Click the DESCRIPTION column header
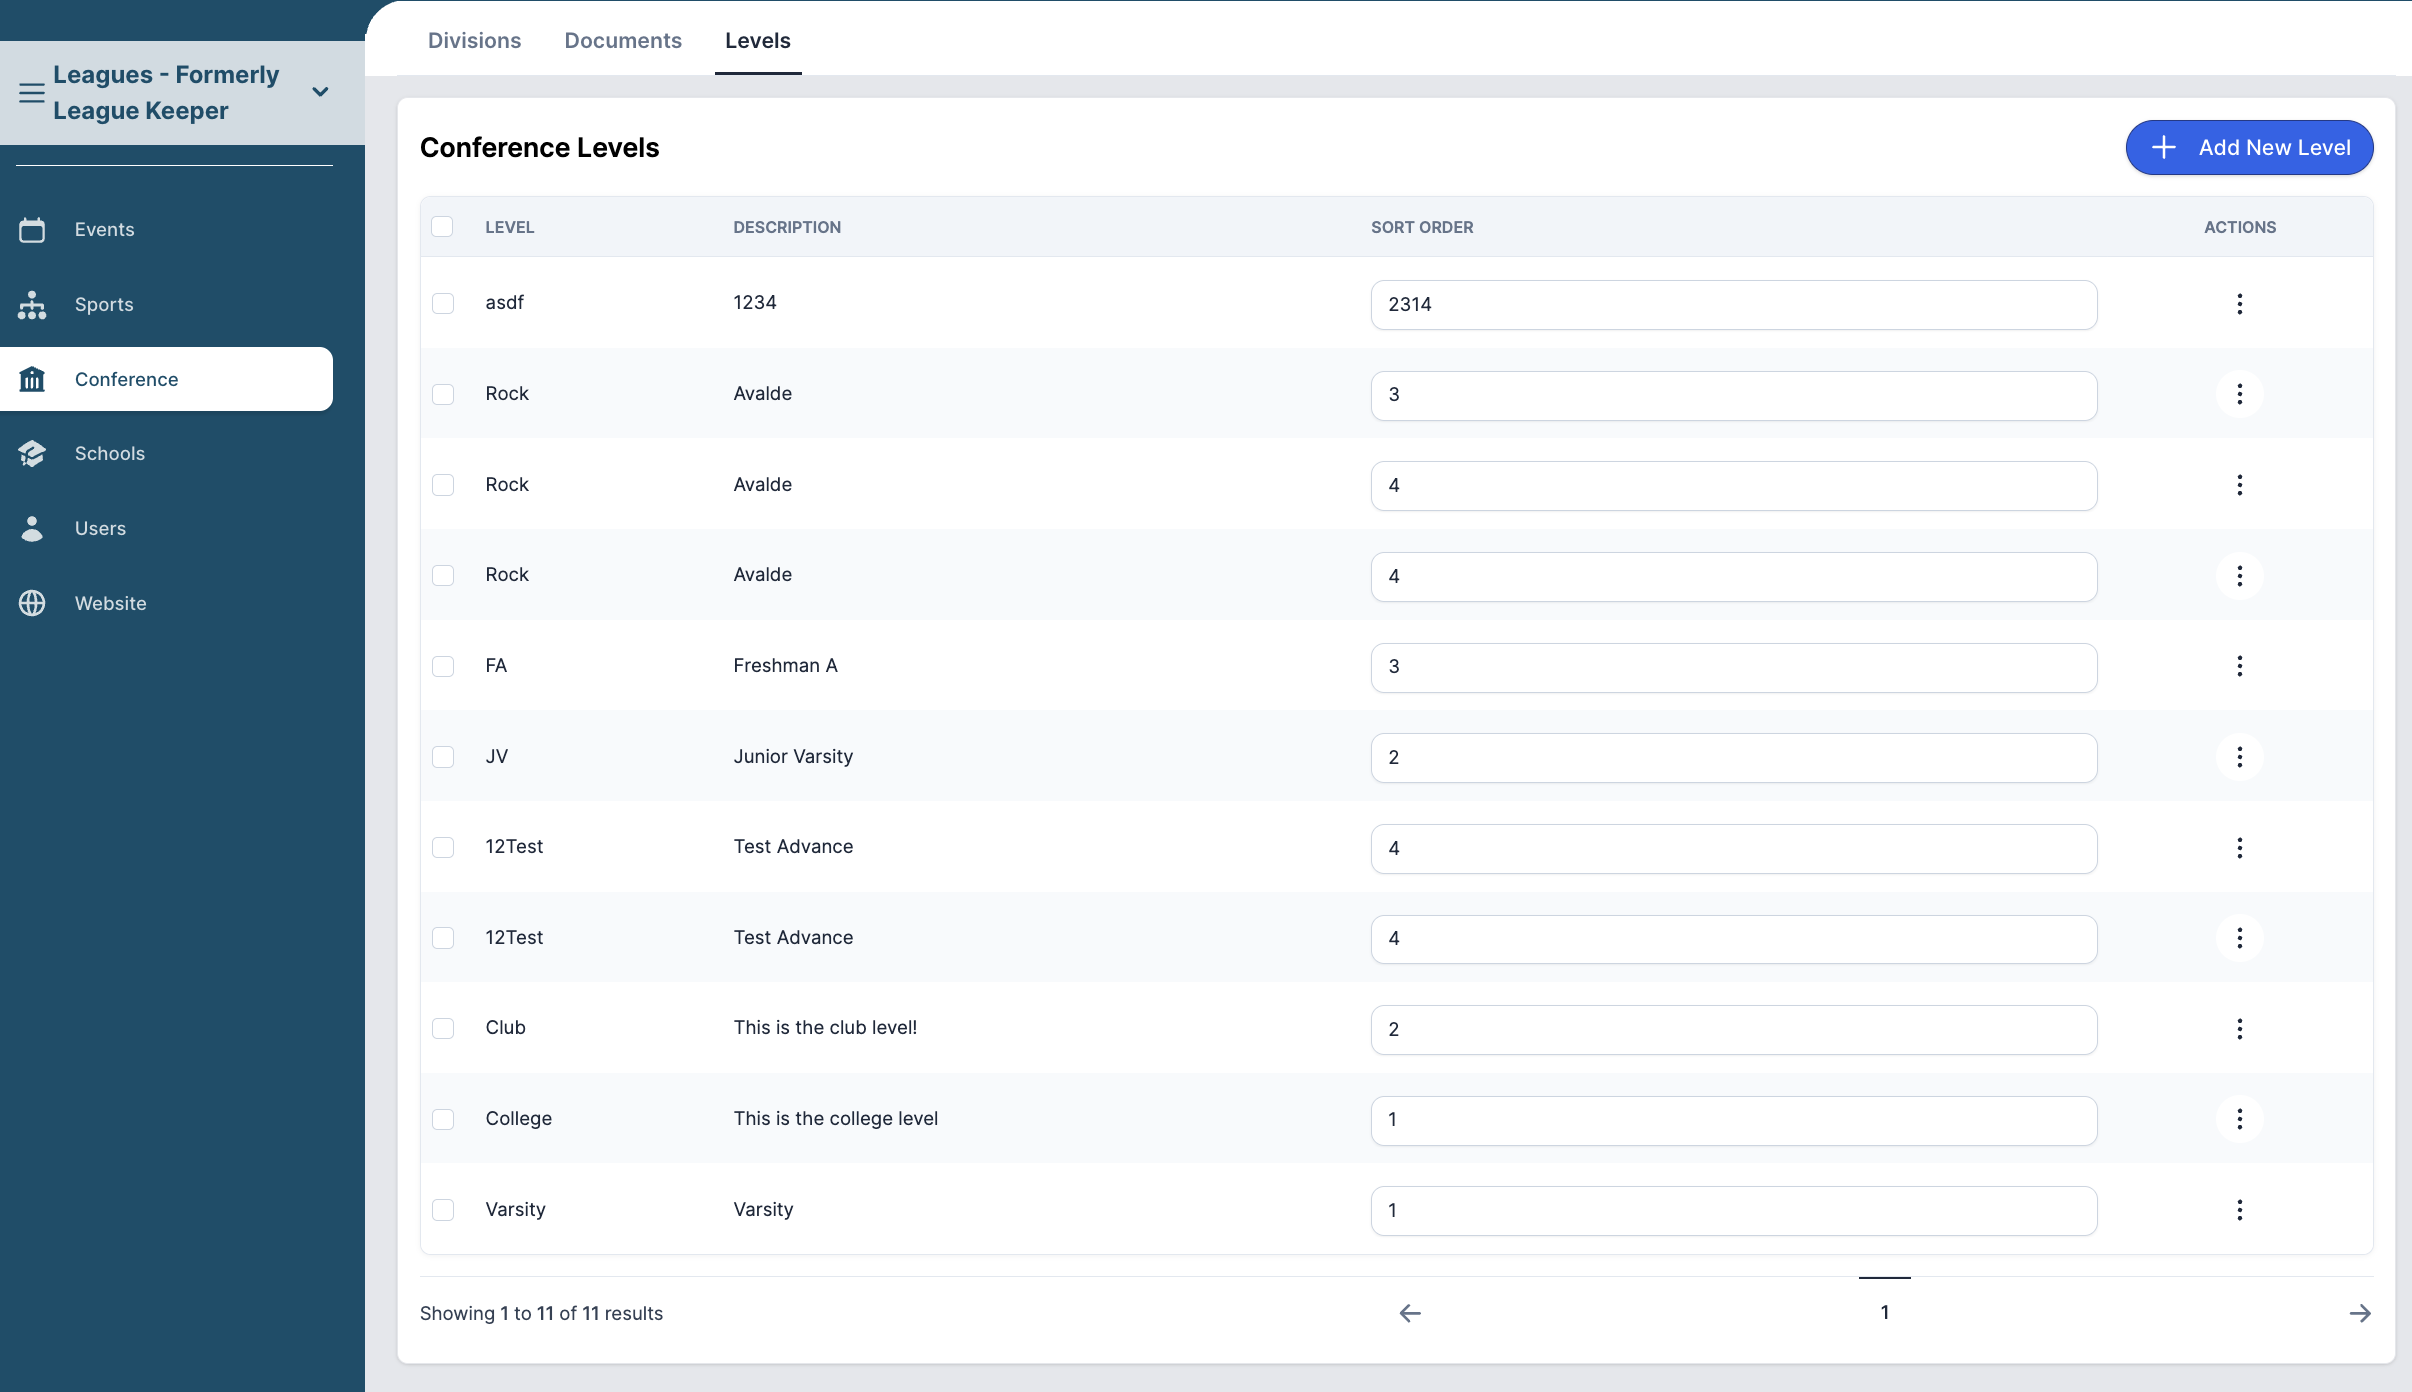Image resolution: width=2412 pixels, height=1392 pixels. point(787,227)
